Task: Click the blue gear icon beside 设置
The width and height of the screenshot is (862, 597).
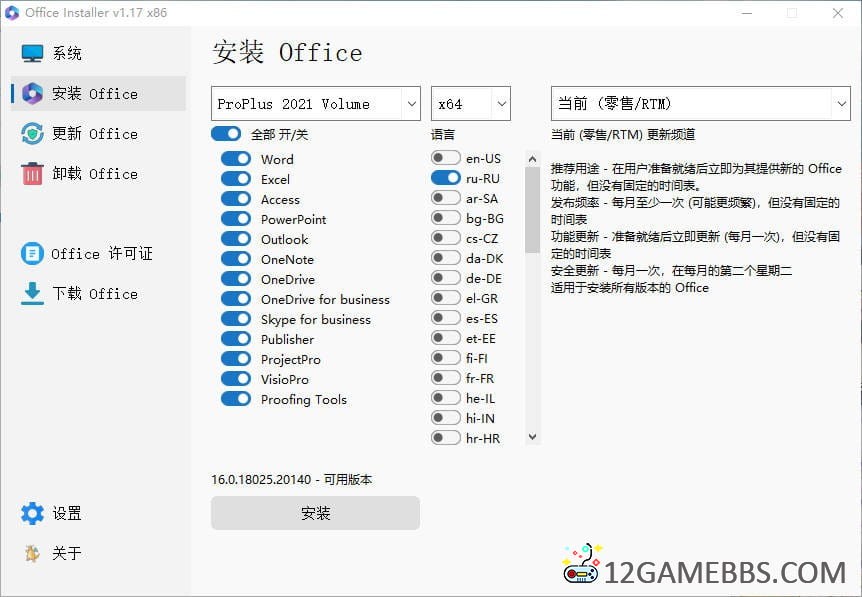Action: tap(32, 513)
